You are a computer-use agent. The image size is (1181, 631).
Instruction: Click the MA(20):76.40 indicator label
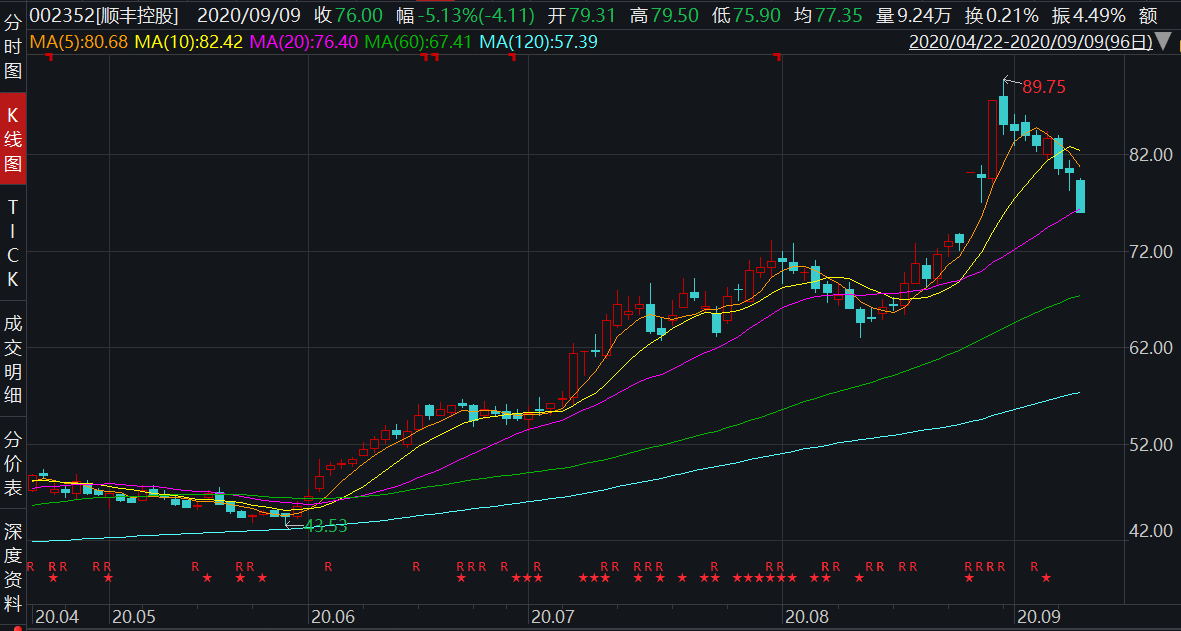304,42
